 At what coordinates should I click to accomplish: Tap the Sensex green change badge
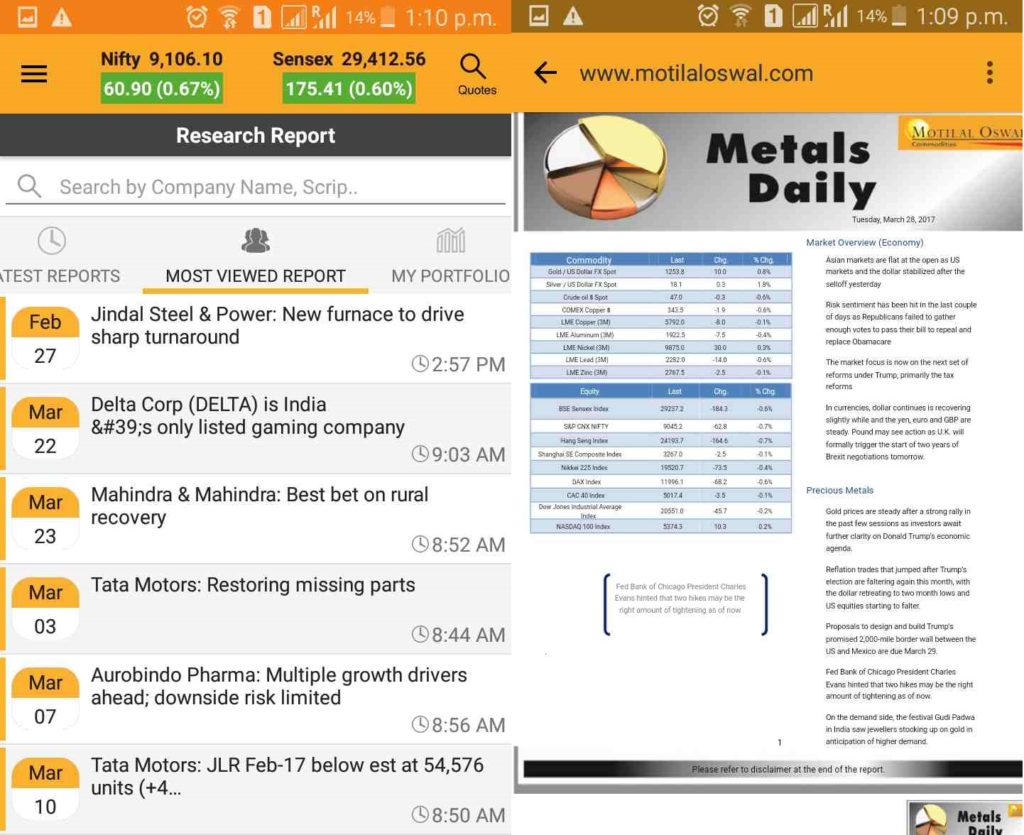tap(348, 89)
